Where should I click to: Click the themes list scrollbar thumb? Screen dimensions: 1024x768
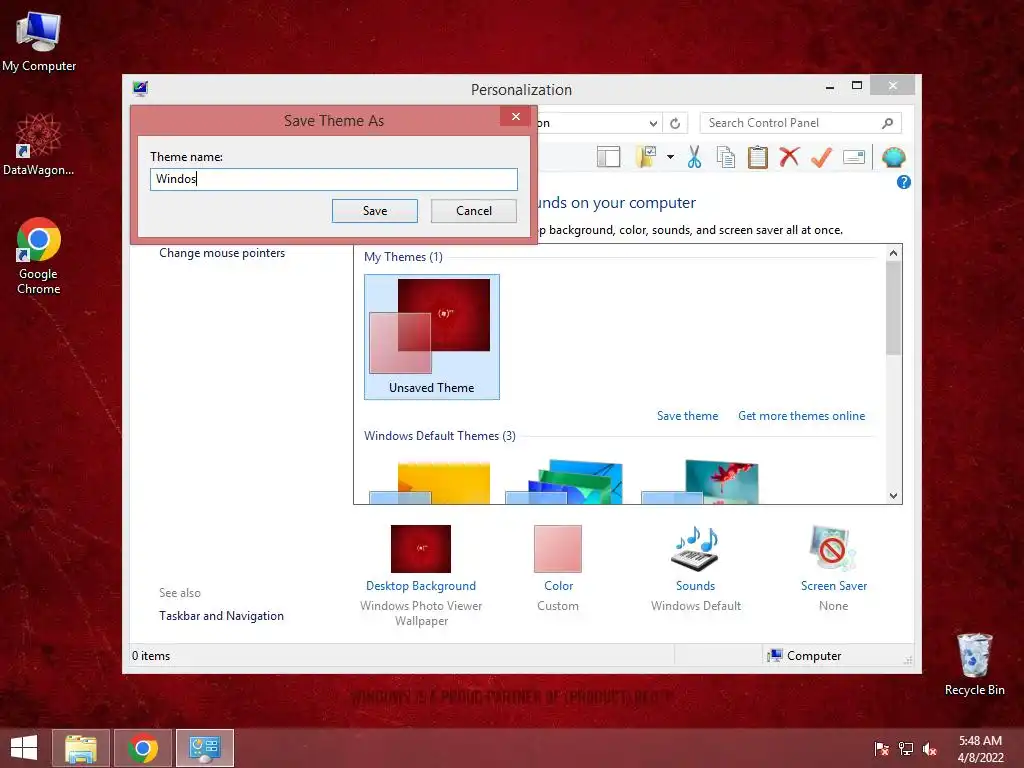(x=893, y=308)
